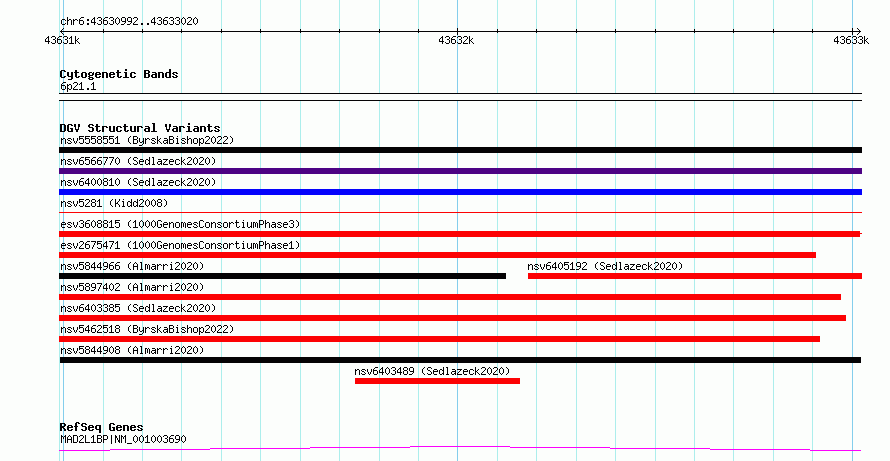
Task: Open esv2675471 1000GenomesConsortiumPhase1 label
Action: coord(180,245)
